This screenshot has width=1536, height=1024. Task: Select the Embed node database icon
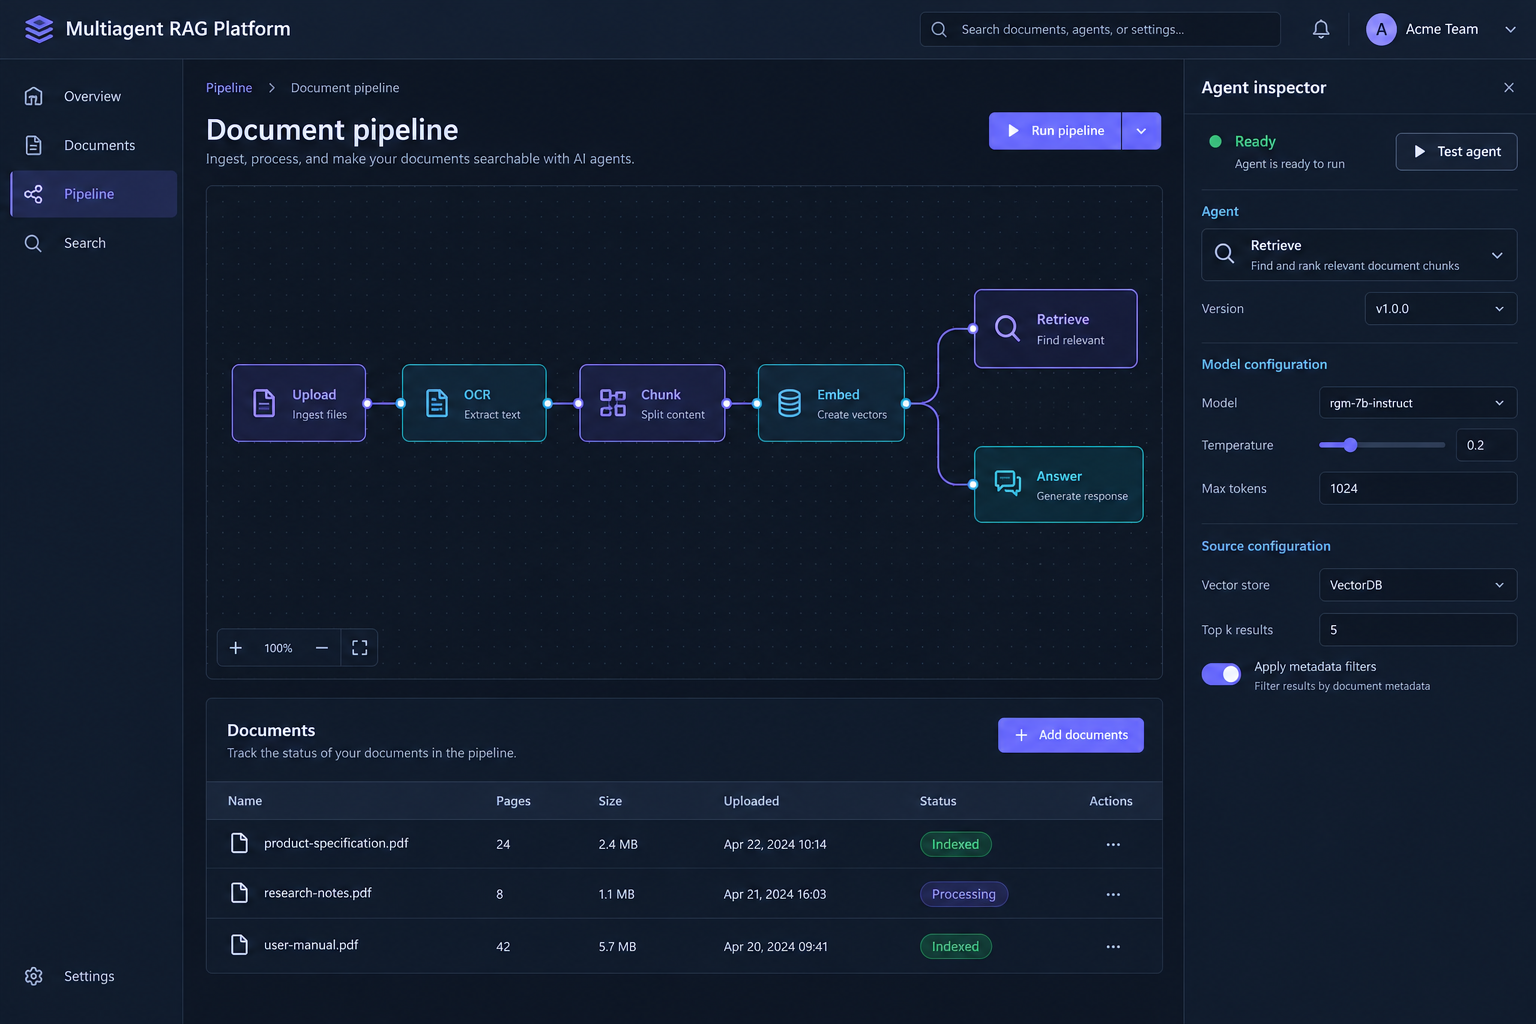point(790,403)
